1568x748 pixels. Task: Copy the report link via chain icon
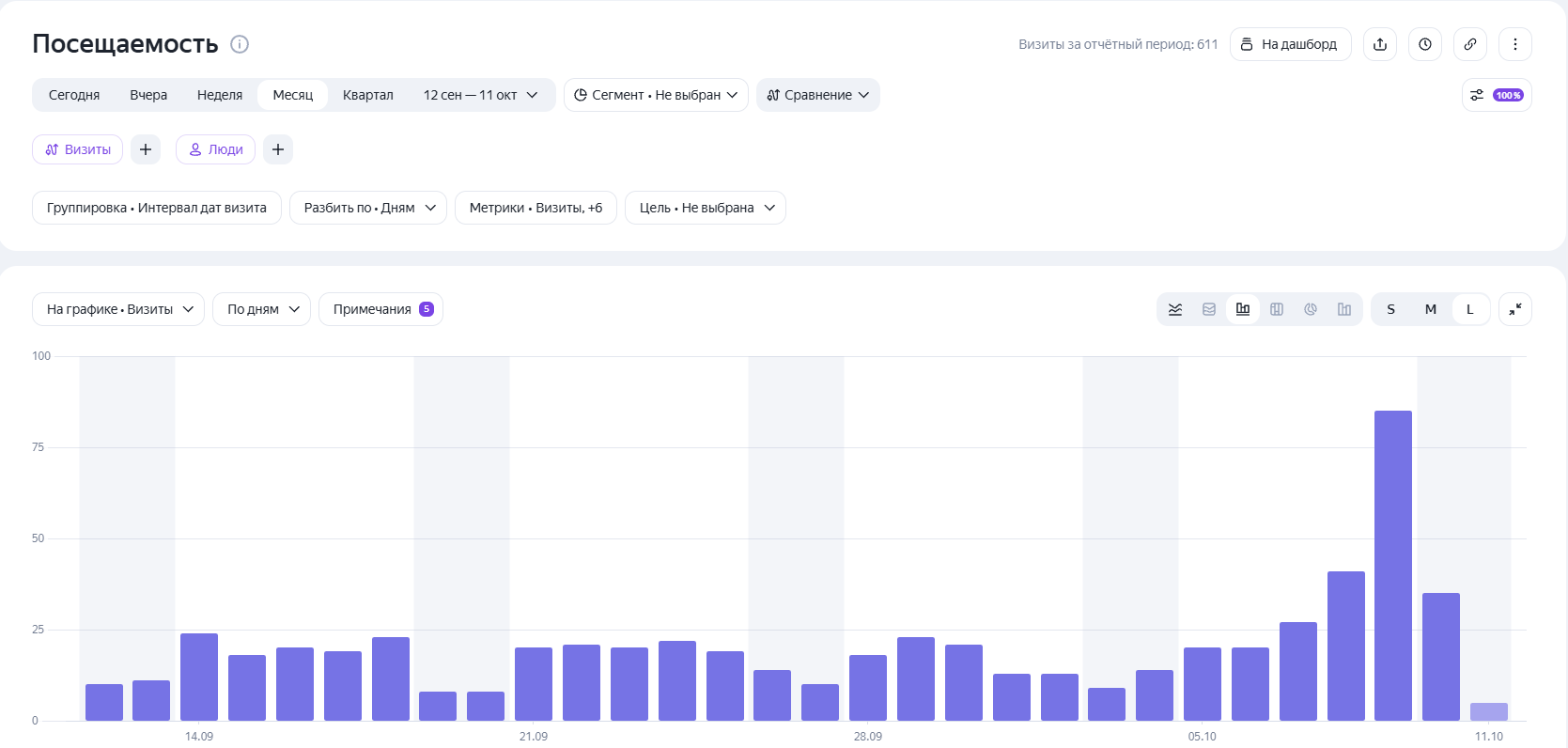[x=1470, y=44]
